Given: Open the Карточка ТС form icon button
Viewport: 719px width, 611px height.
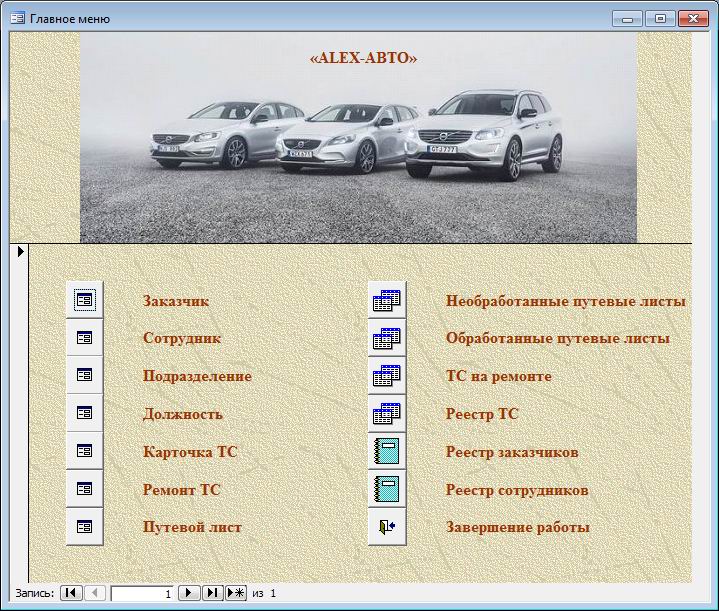Looking at the screenshot, I should tap(85, 451).
